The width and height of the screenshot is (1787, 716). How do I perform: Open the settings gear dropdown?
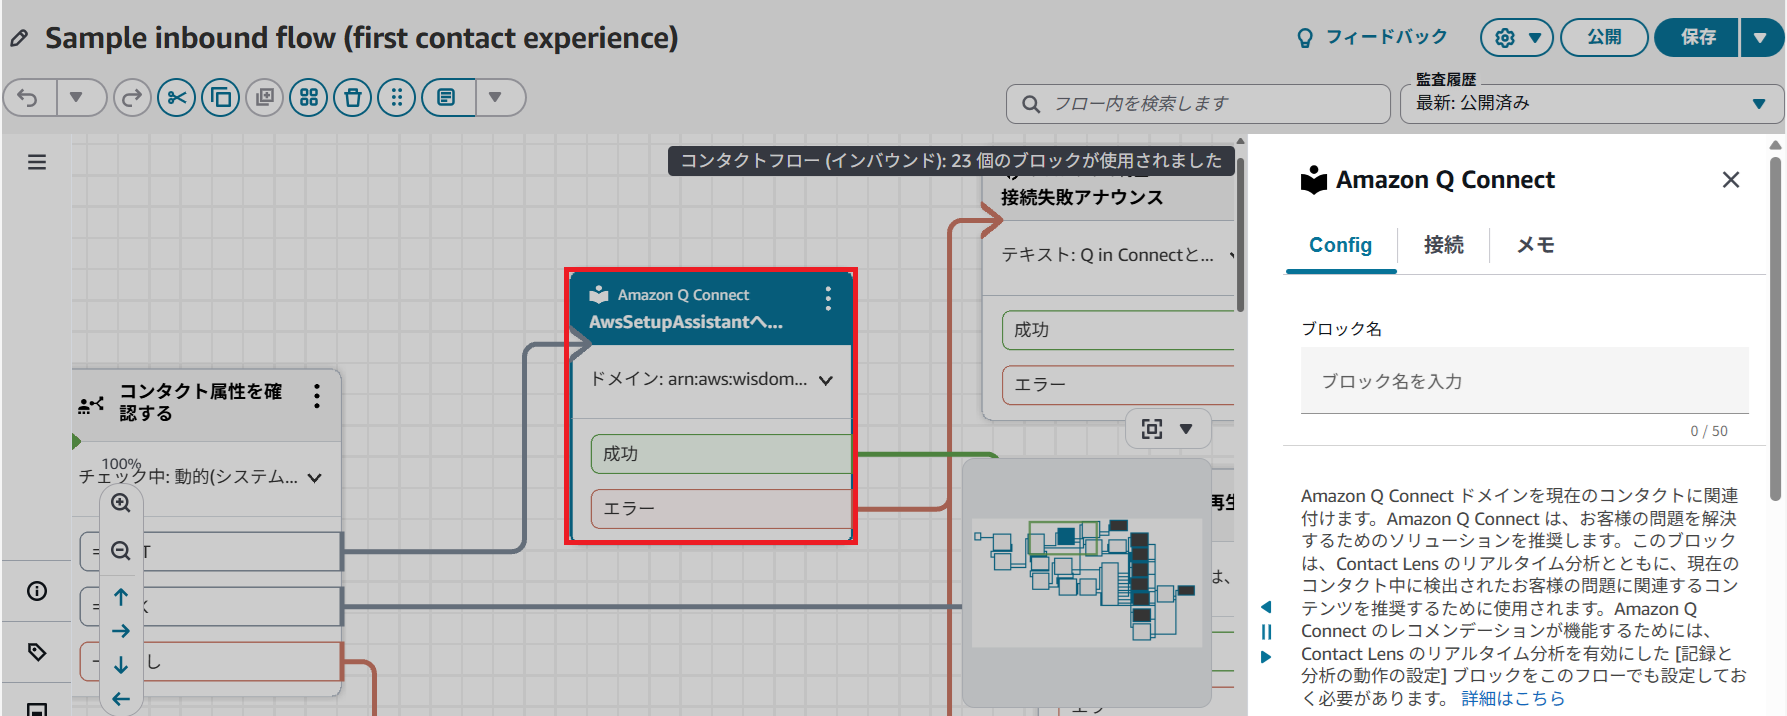point(1517,38)
